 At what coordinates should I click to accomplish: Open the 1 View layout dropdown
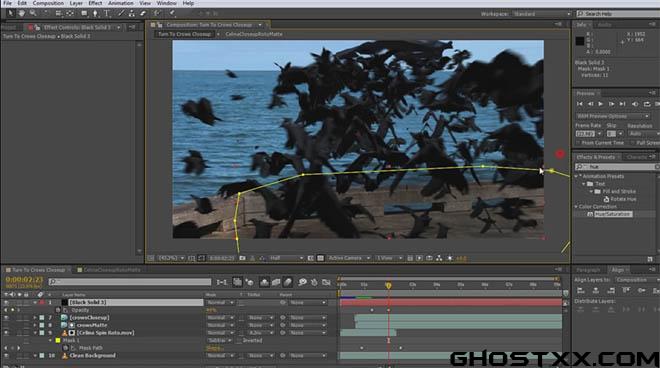[389, 258]
